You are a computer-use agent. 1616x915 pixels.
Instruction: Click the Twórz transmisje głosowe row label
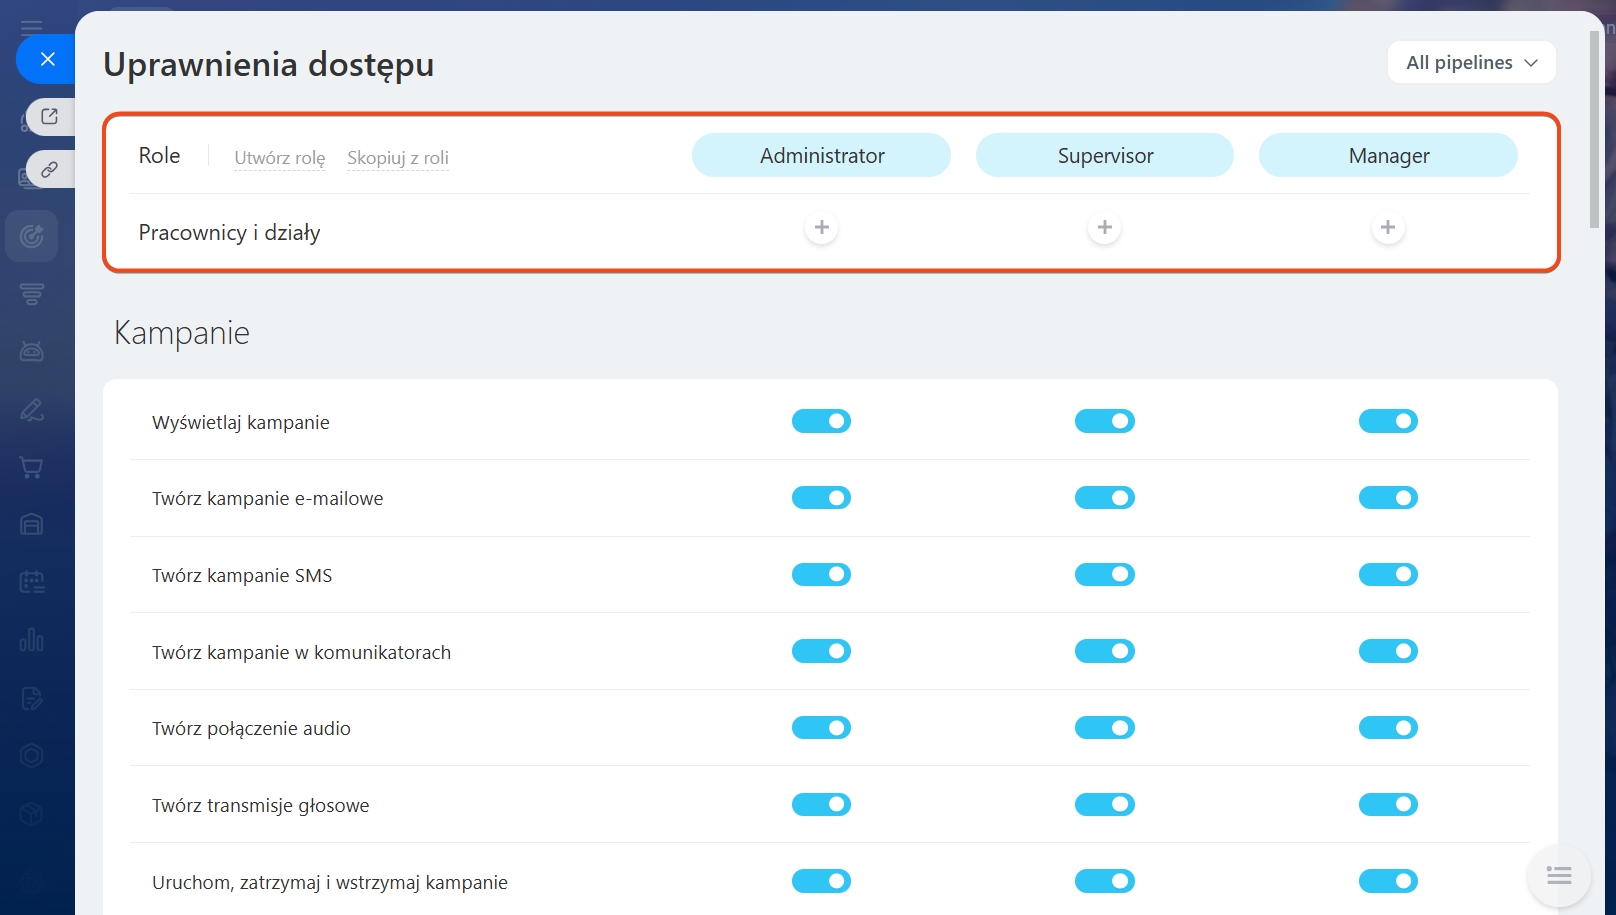(x=261, y=805)
